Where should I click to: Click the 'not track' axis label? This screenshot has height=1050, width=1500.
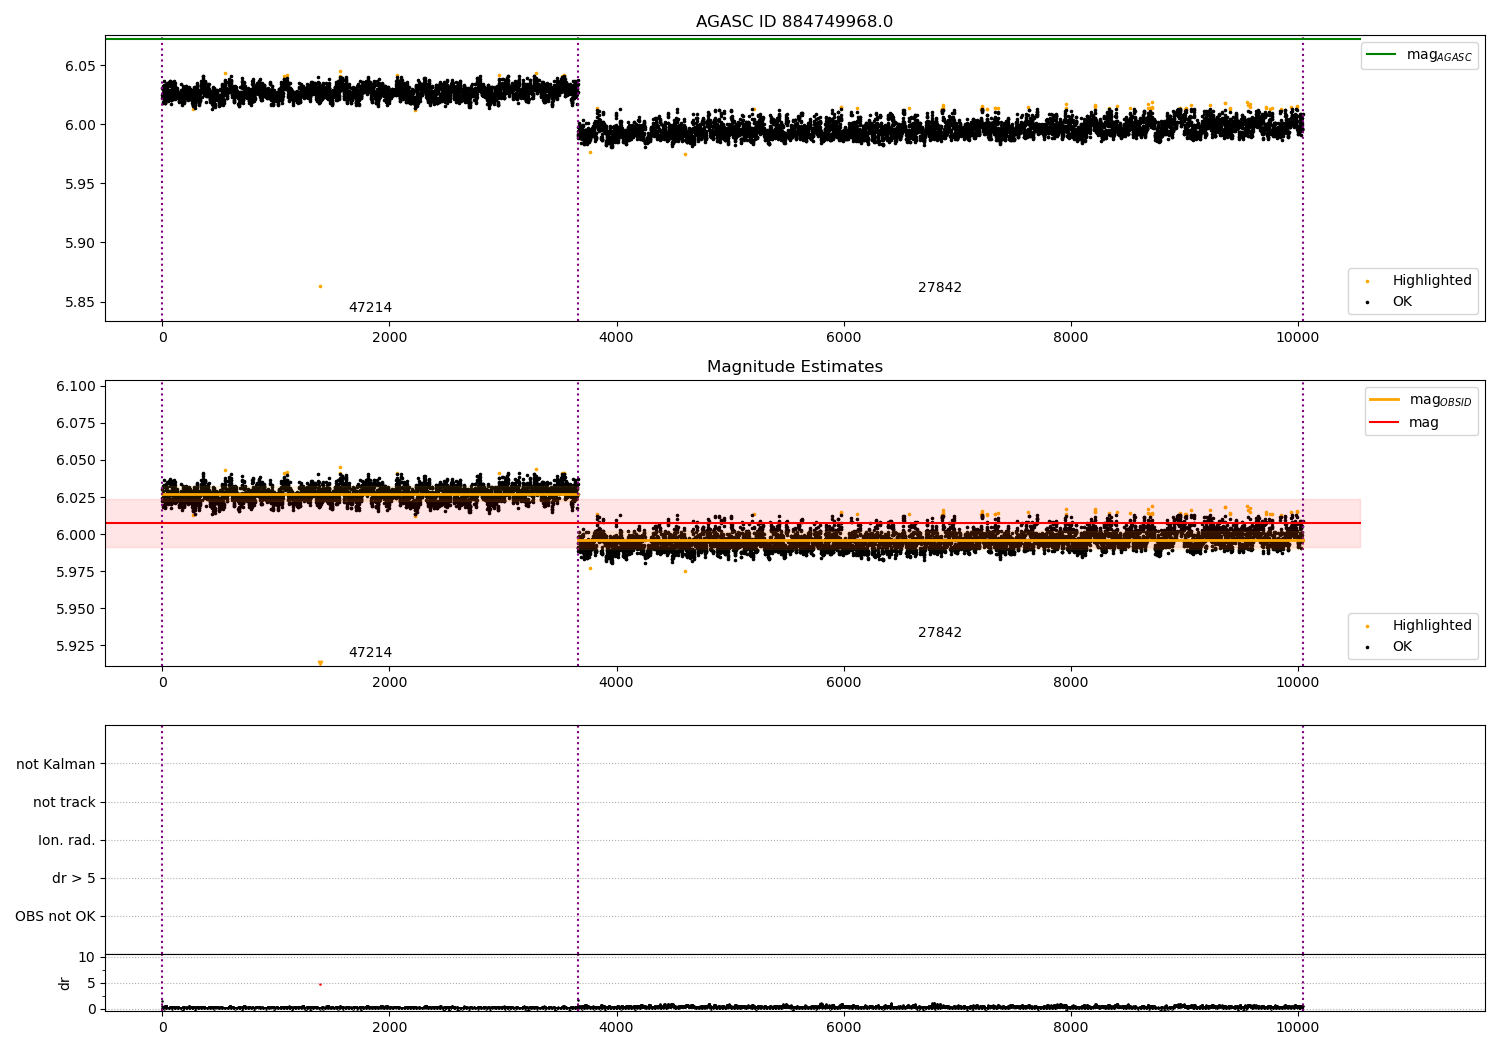click(64, 802)
